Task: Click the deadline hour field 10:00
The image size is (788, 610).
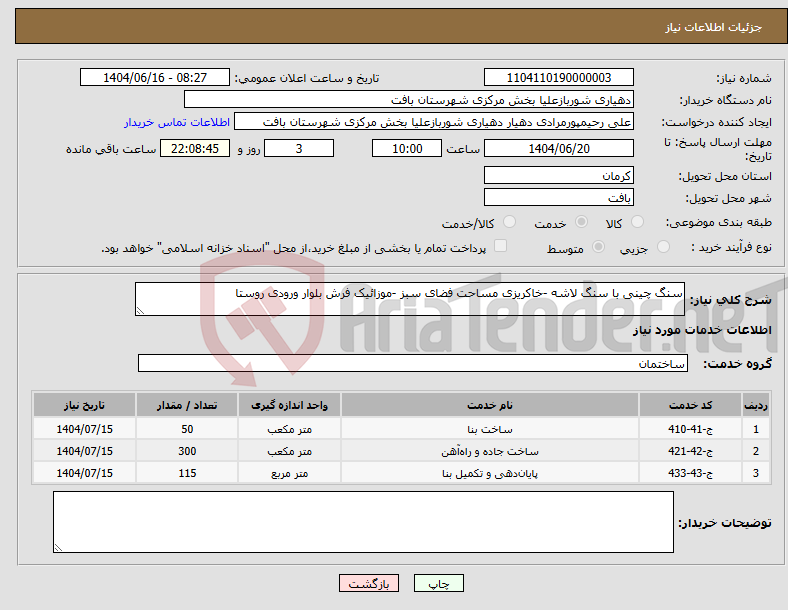Action: 407,148
